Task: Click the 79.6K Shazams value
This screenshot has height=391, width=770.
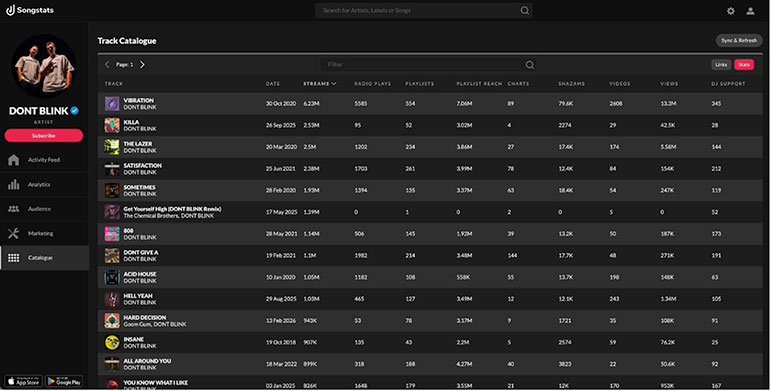Action: coord(566,104)
